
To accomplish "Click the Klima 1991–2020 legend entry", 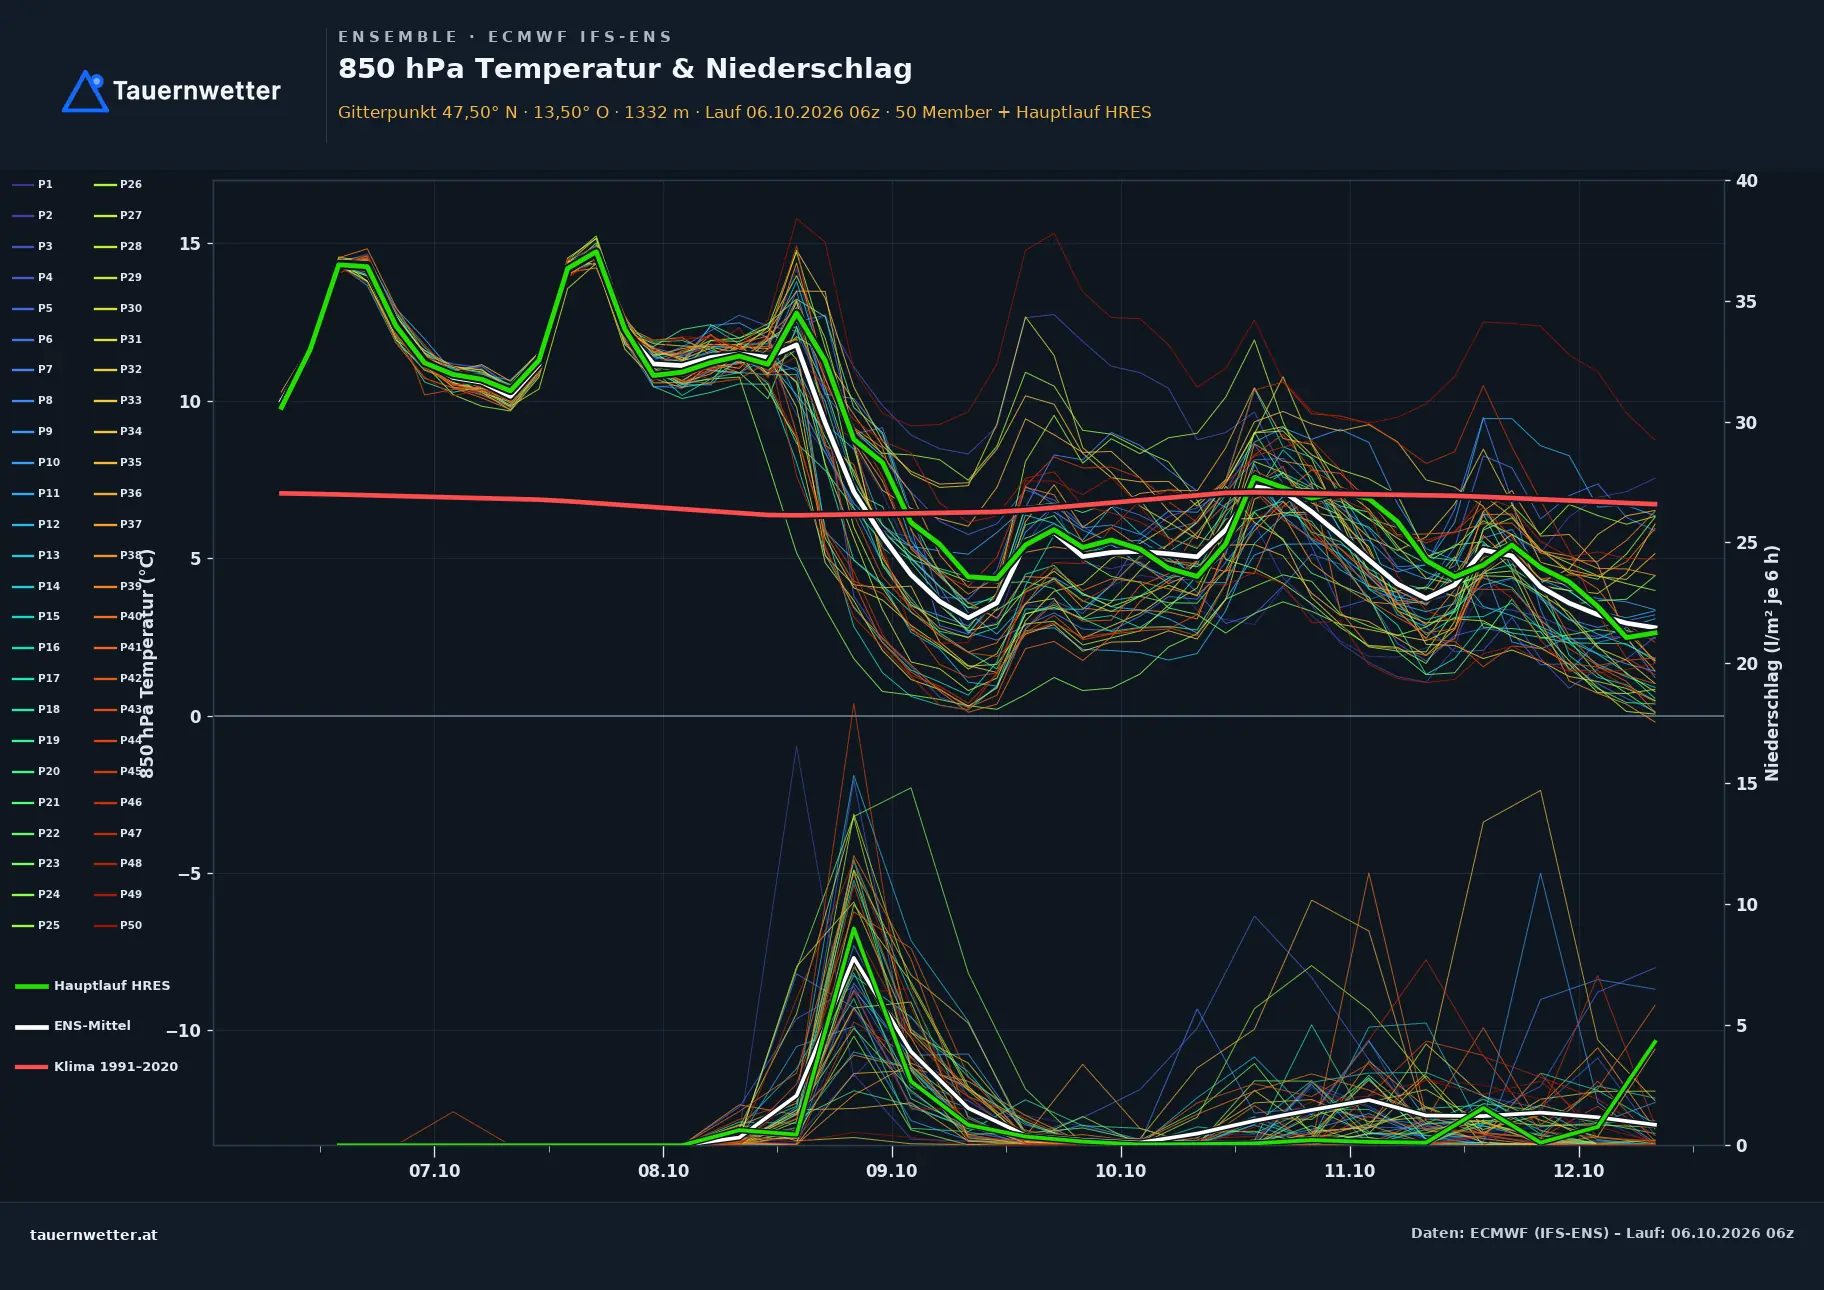I will 97,1067.
